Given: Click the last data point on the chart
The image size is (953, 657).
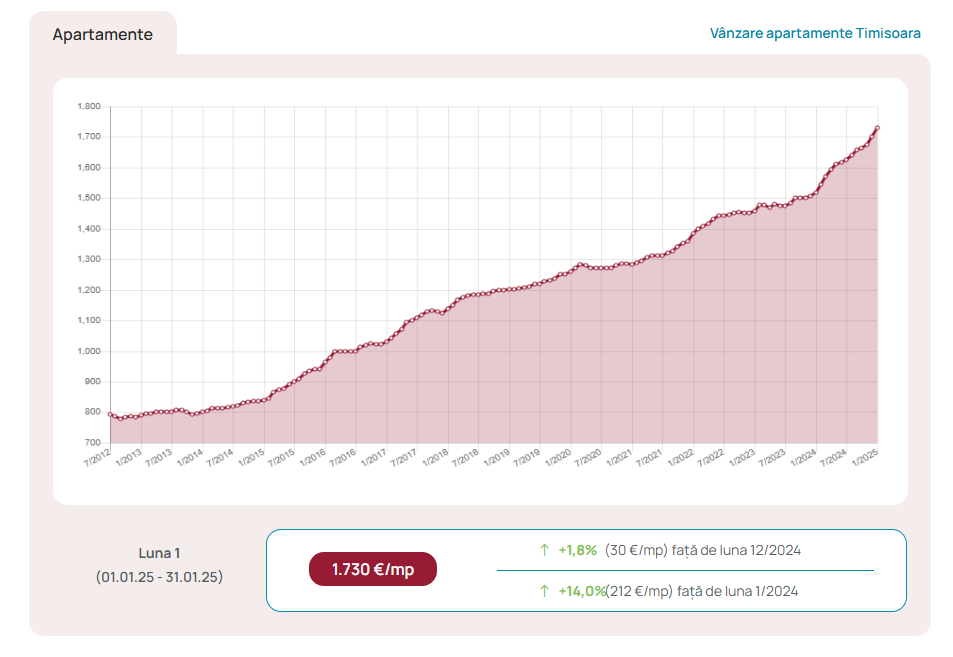Looking at the screenshot, I should click(877, 128).
